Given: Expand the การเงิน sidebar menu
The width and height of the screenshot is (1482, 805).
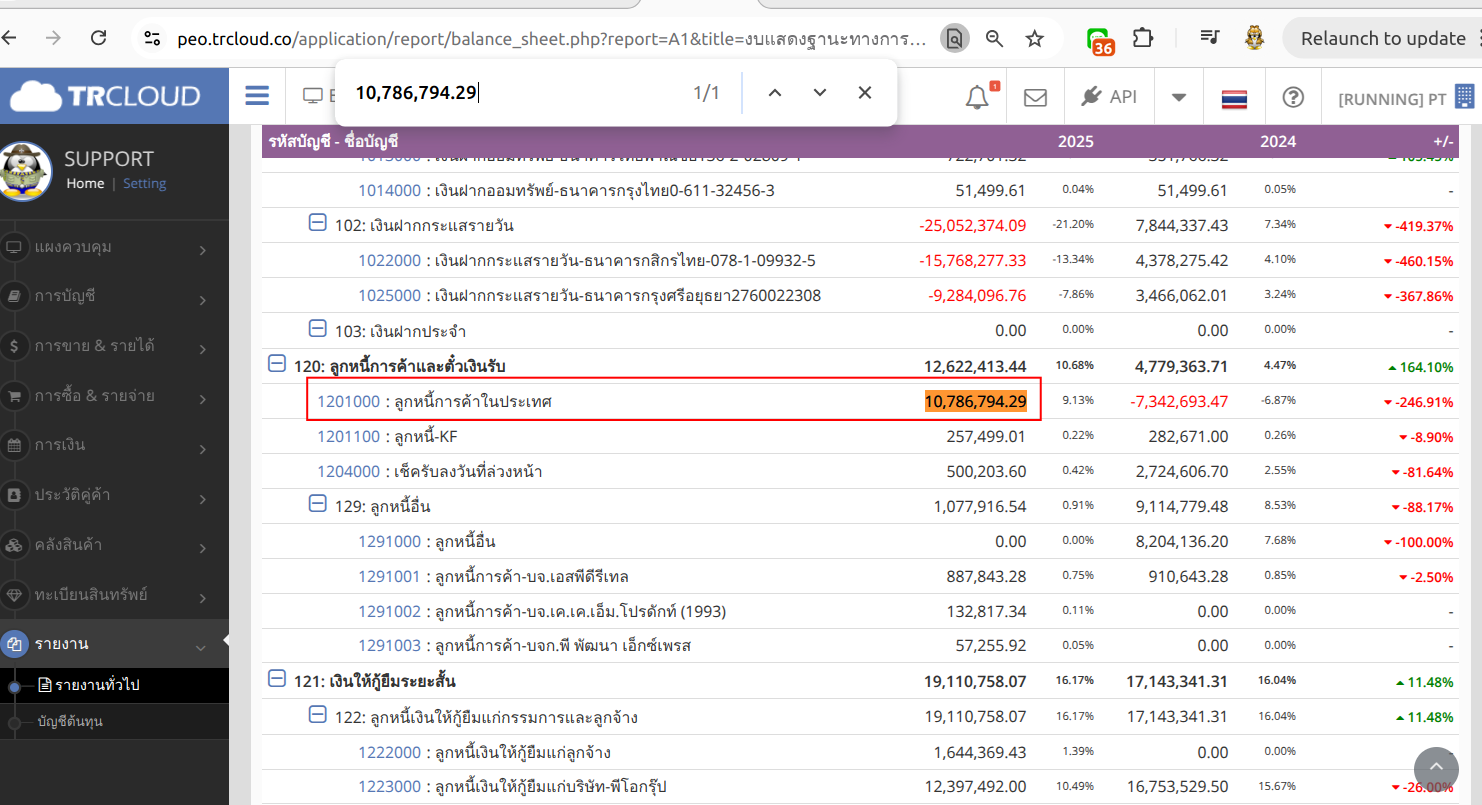Looking at the screenshot, I should point(114,445).
